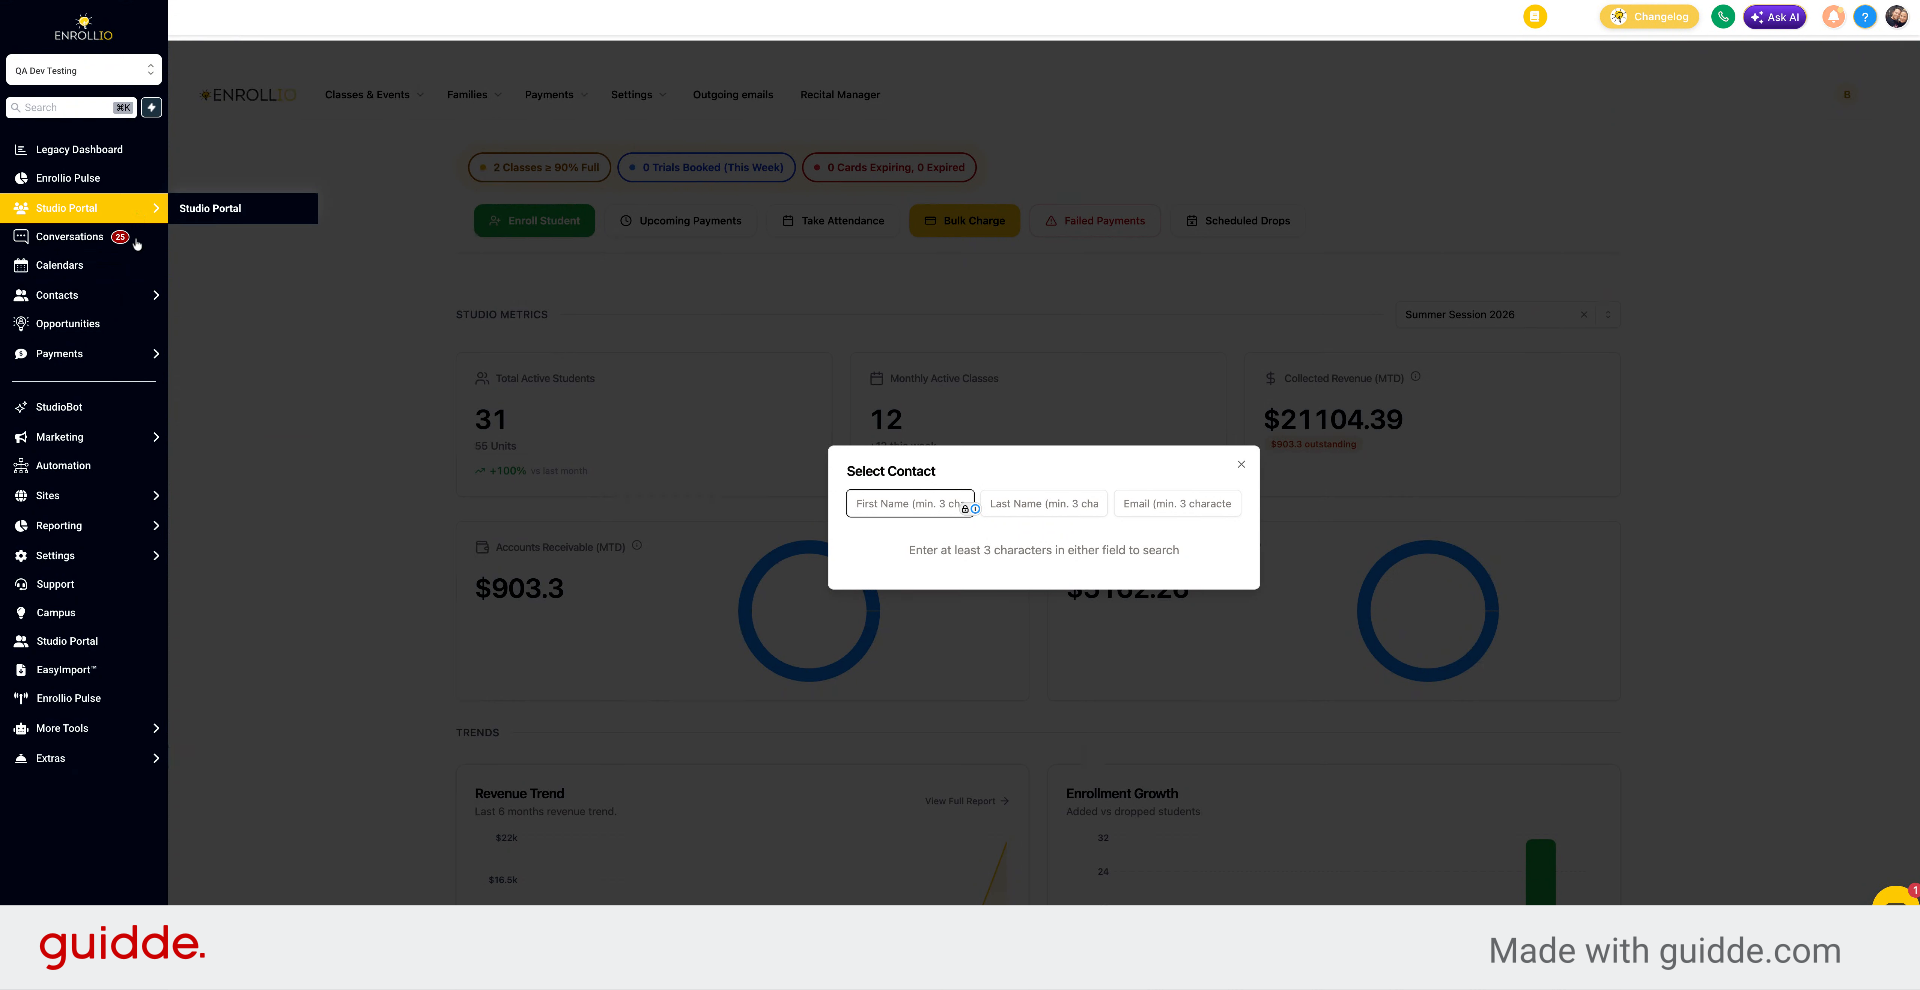The width and height of the screenshot is (1920, 990).
Task: Click the sidebar Search box
Action: pos(71,108)
